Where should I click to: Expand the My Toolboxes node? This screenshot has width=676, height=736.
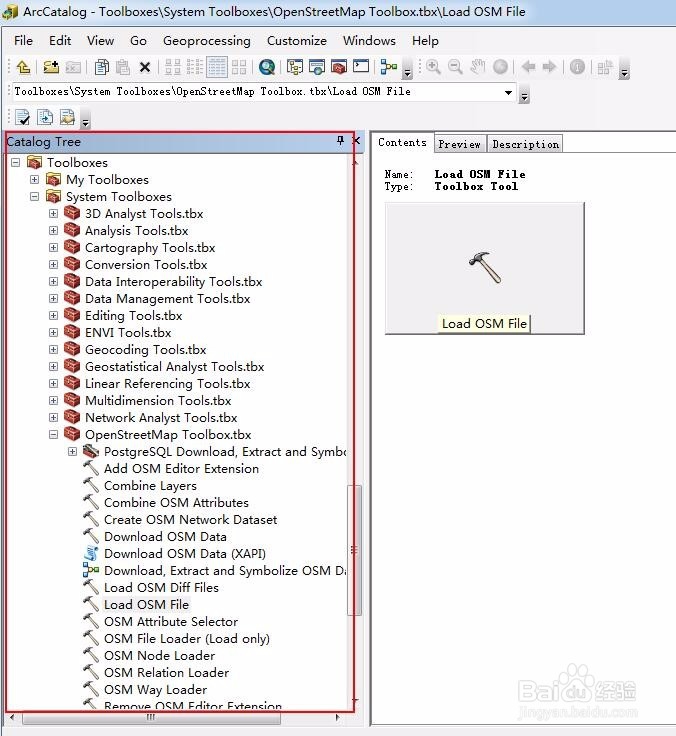coord(34,179)
